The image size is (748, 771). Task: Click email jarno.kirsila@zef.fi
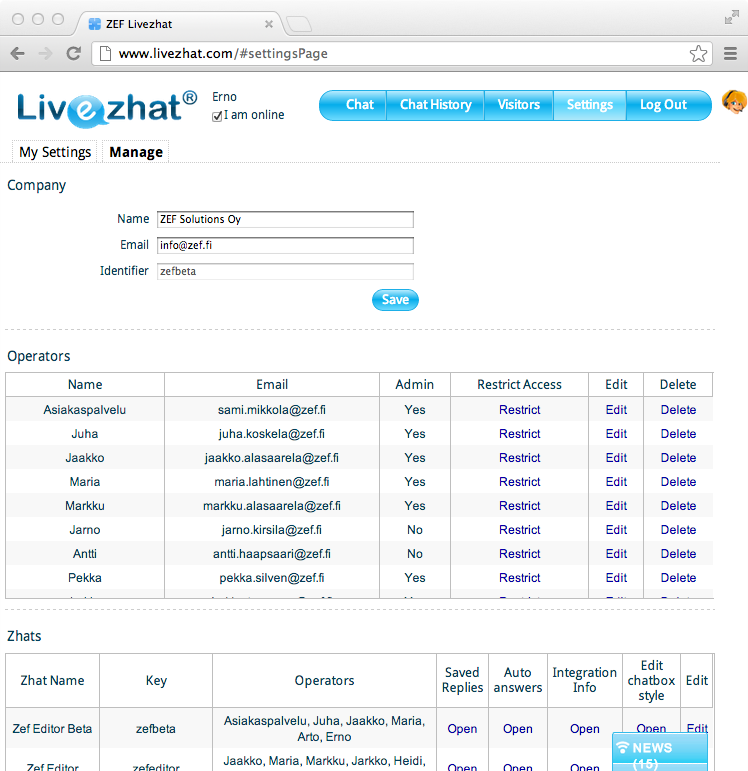(x=271, y=530)
